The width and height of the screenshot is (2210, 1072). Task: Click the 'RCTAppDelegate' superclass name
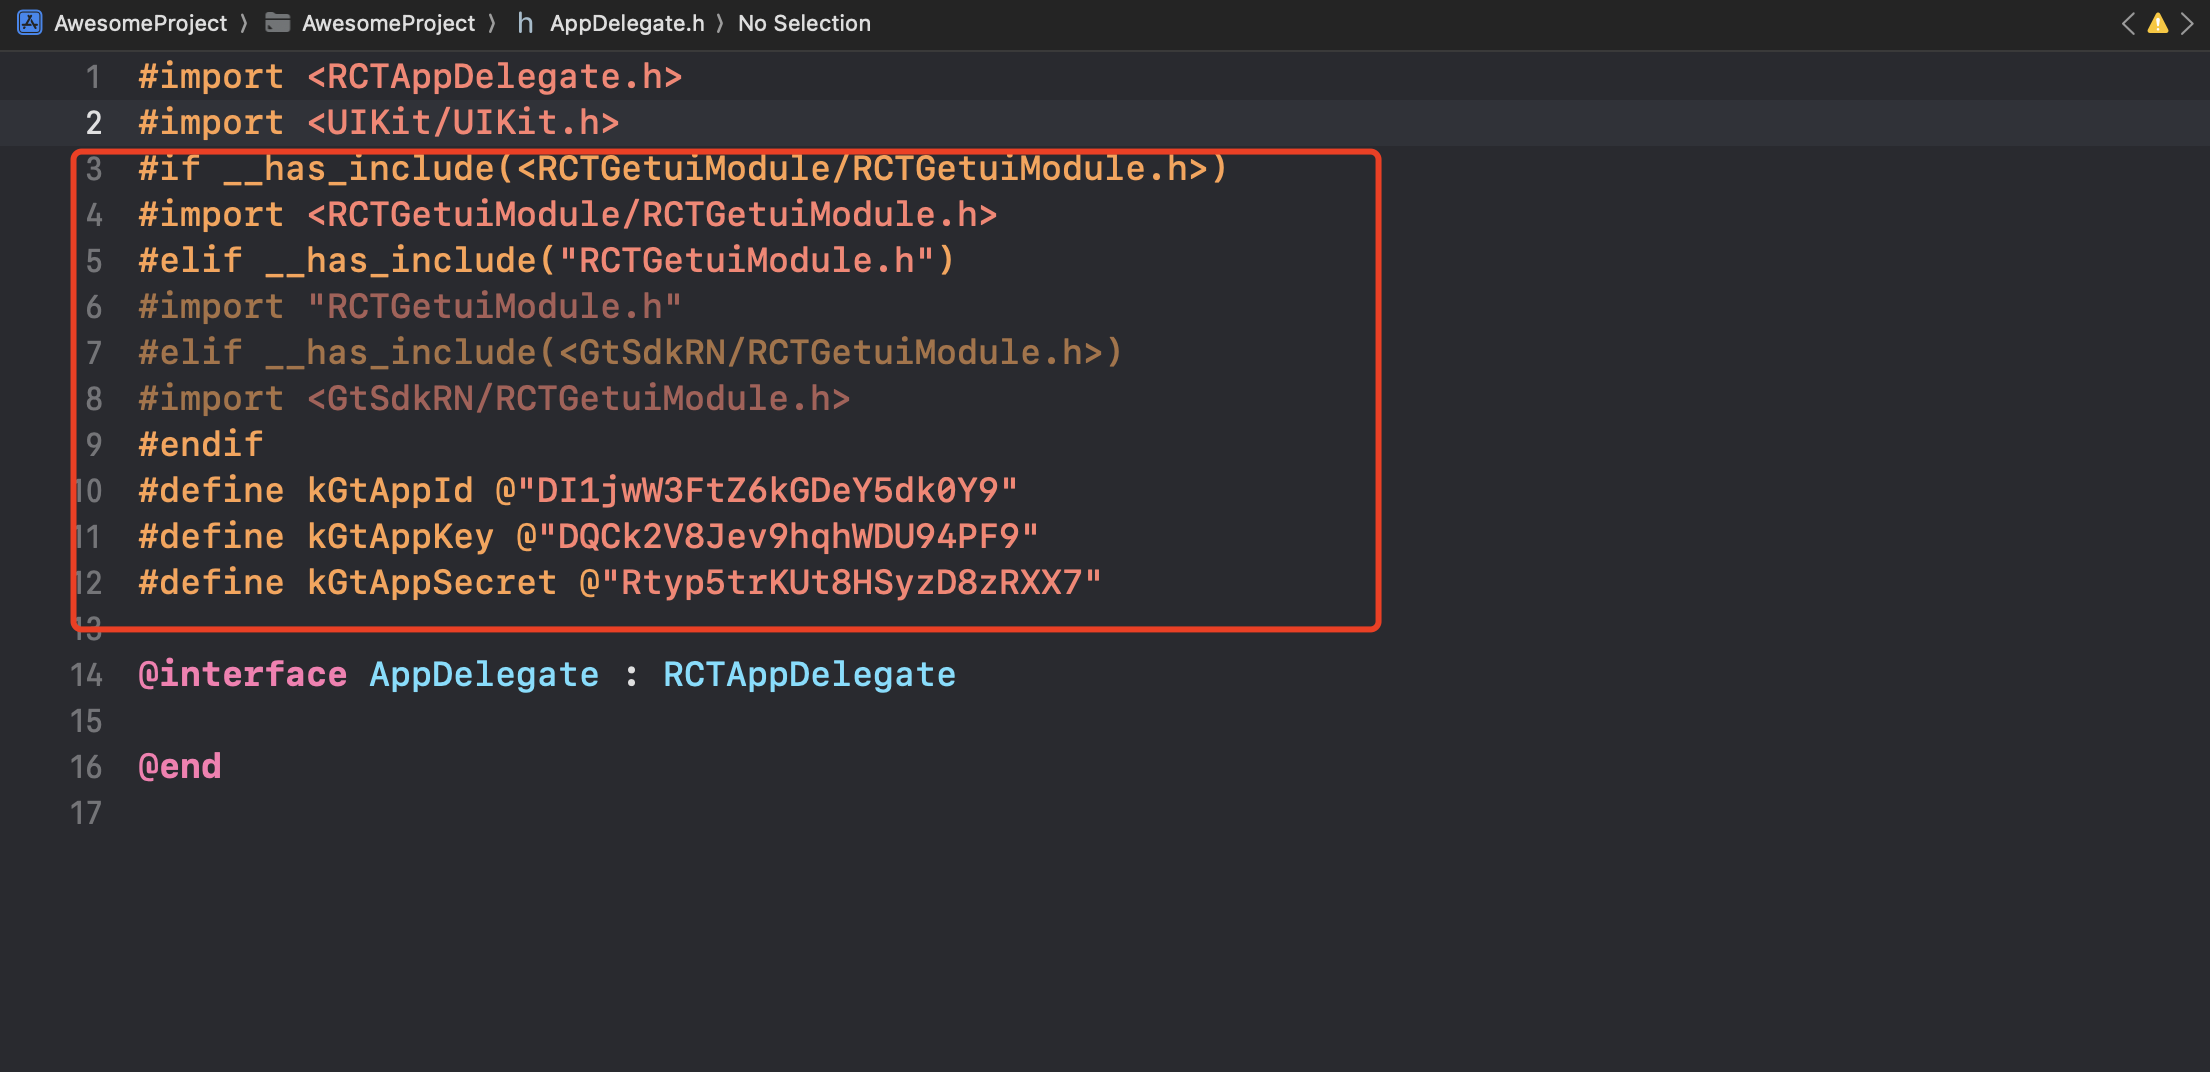click(809, 675)
